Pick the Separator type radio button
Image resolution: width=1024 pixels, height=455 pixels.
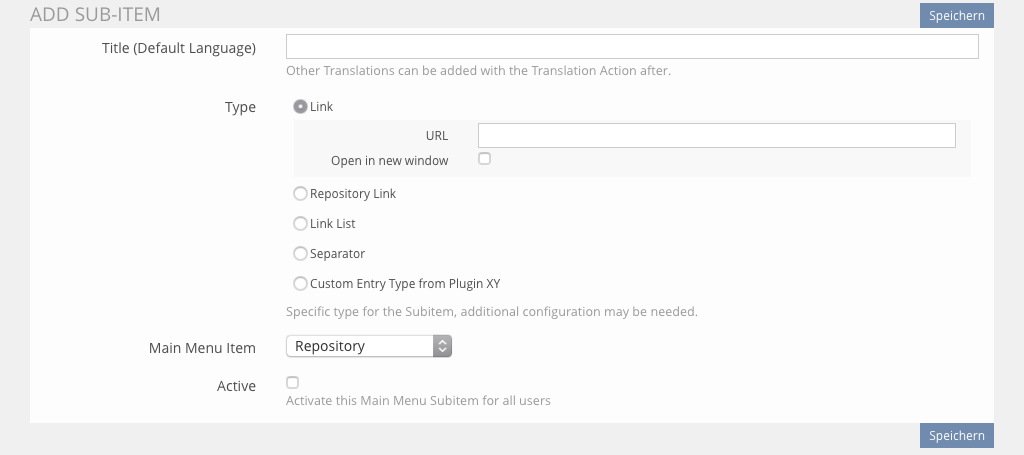click(x=300, y=254)
